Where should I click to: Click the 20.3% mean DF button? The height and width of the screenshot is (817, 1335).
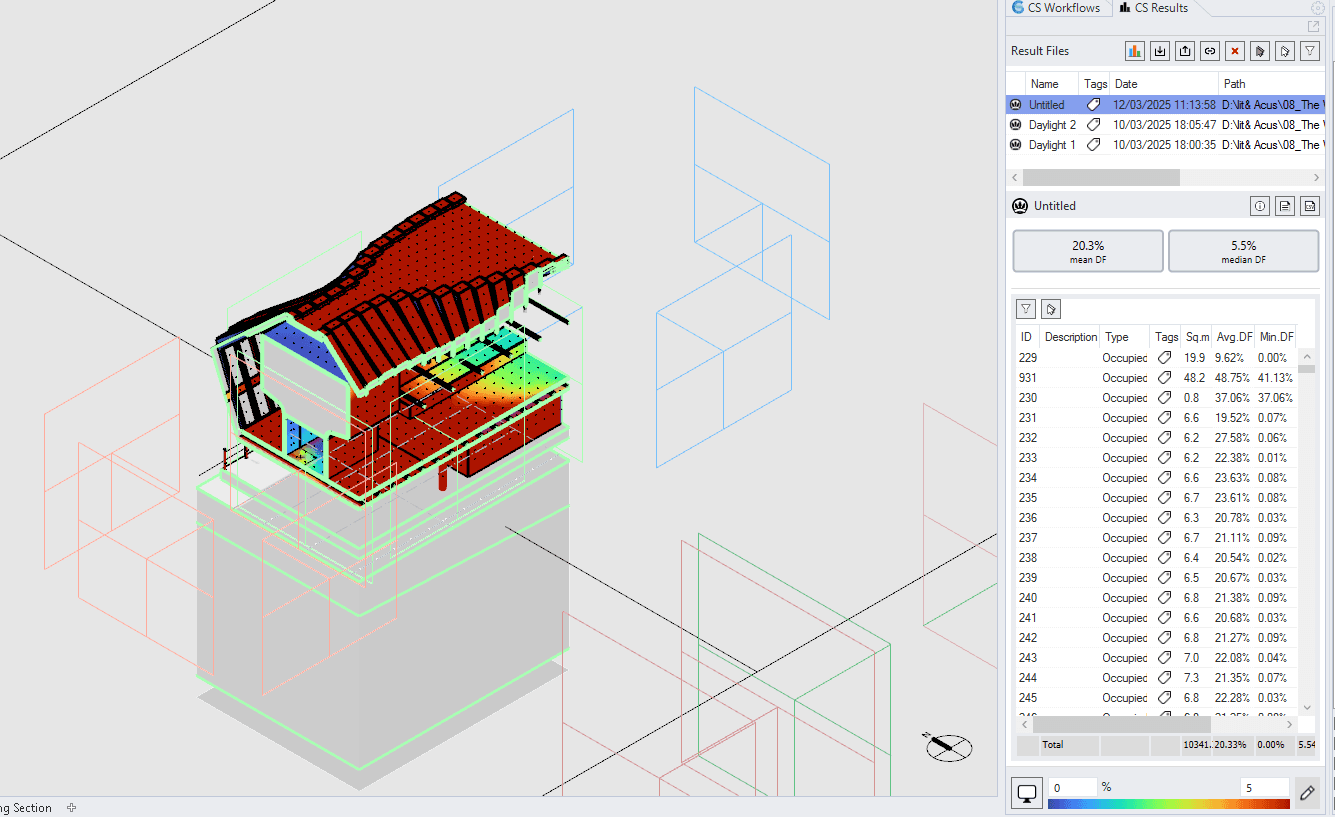1087,251
